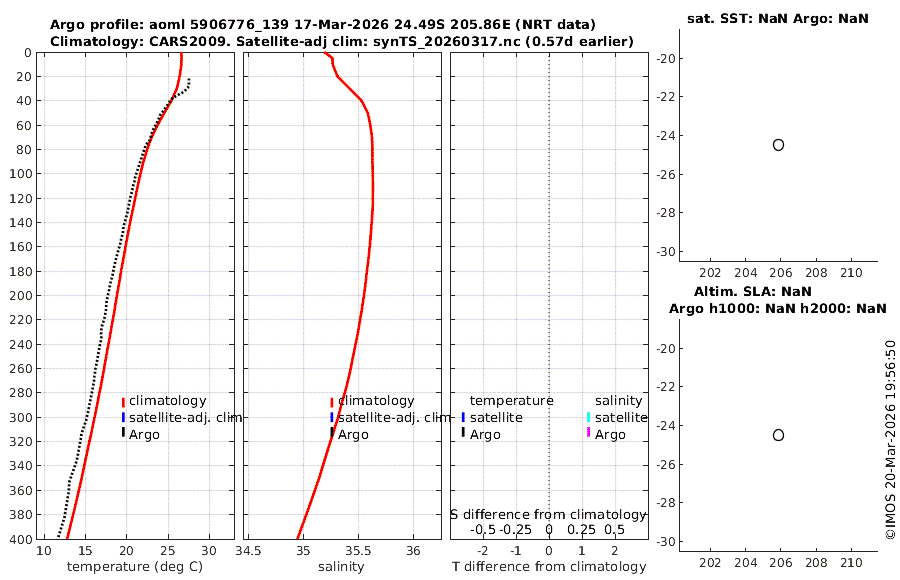Click the red climatology swatch in temperature legend

pyautogui.click(x=123, y=402)
